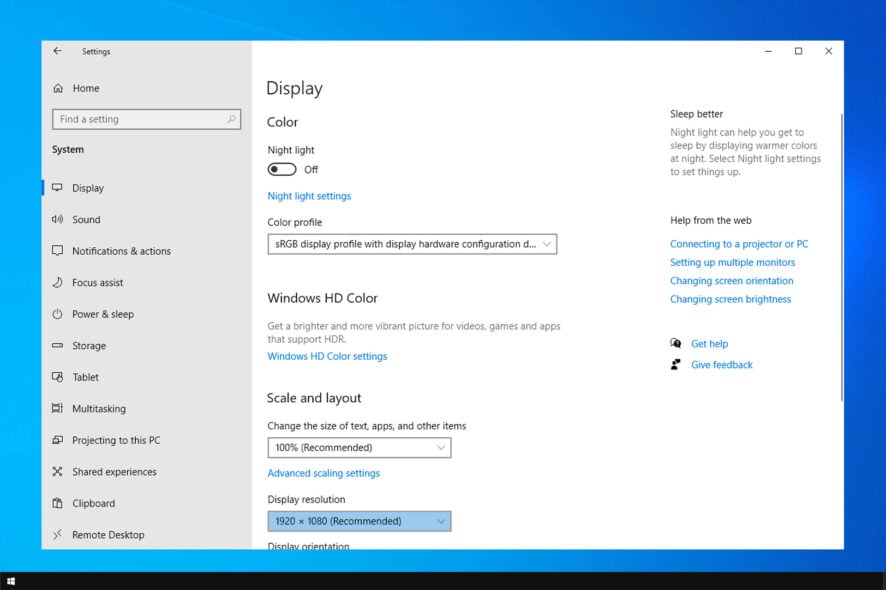Screen dimensions: 886x590
Task: Open Tablet settings page
Action: pyautogui.click(x=85, y=377)
